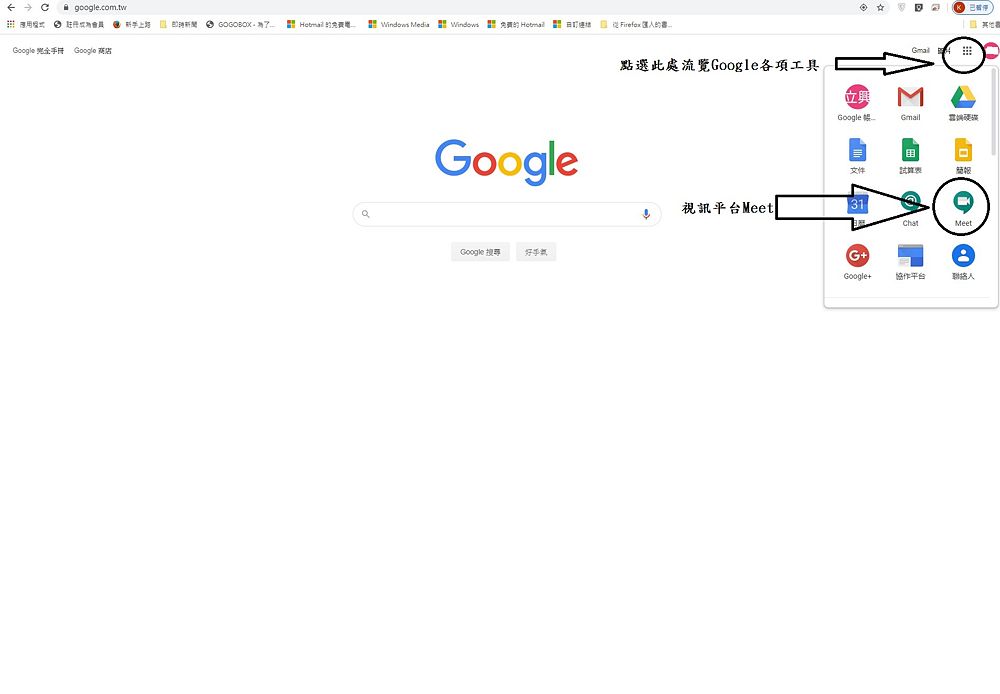Reload the page with refresh button
Image resolution: width=1000 pixels, height=694 pixels.
coord(45,8)
